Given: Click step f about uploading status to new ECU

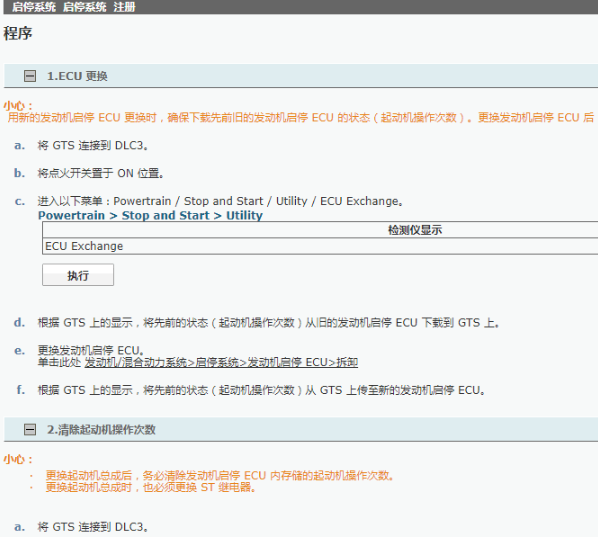Looking at the screenshot, I should 261,390.
